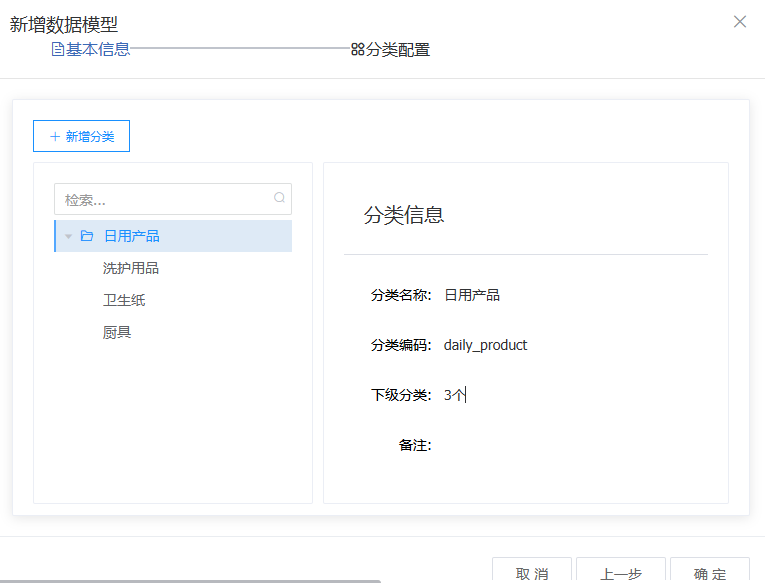Click the plus icon on 新增分类 button
Image resolution: width=765 pixels, height=583 pixels.
55,137
